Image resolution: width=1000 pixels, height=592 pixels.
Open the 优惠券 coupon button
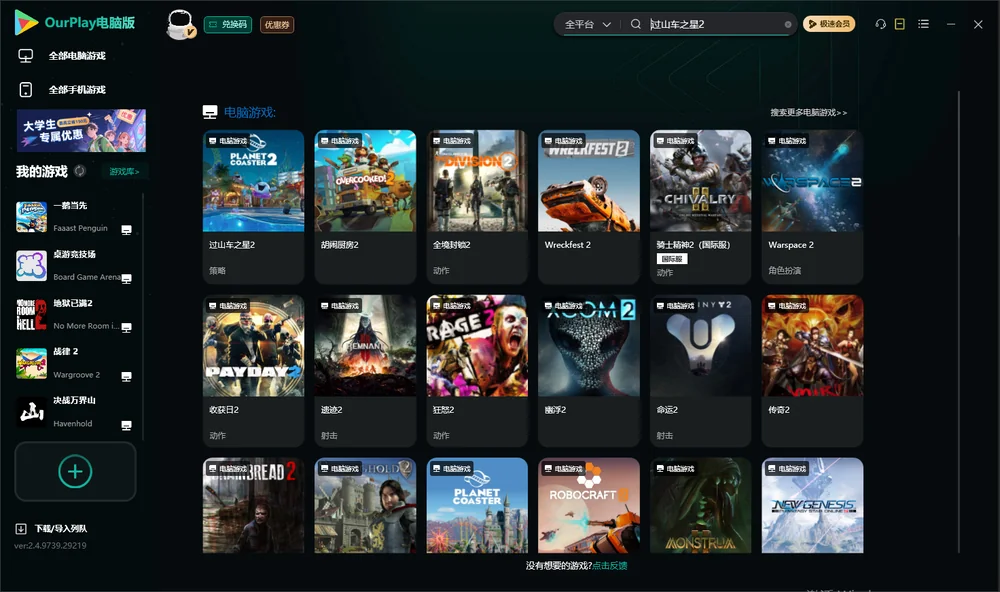tap(277, 24)
